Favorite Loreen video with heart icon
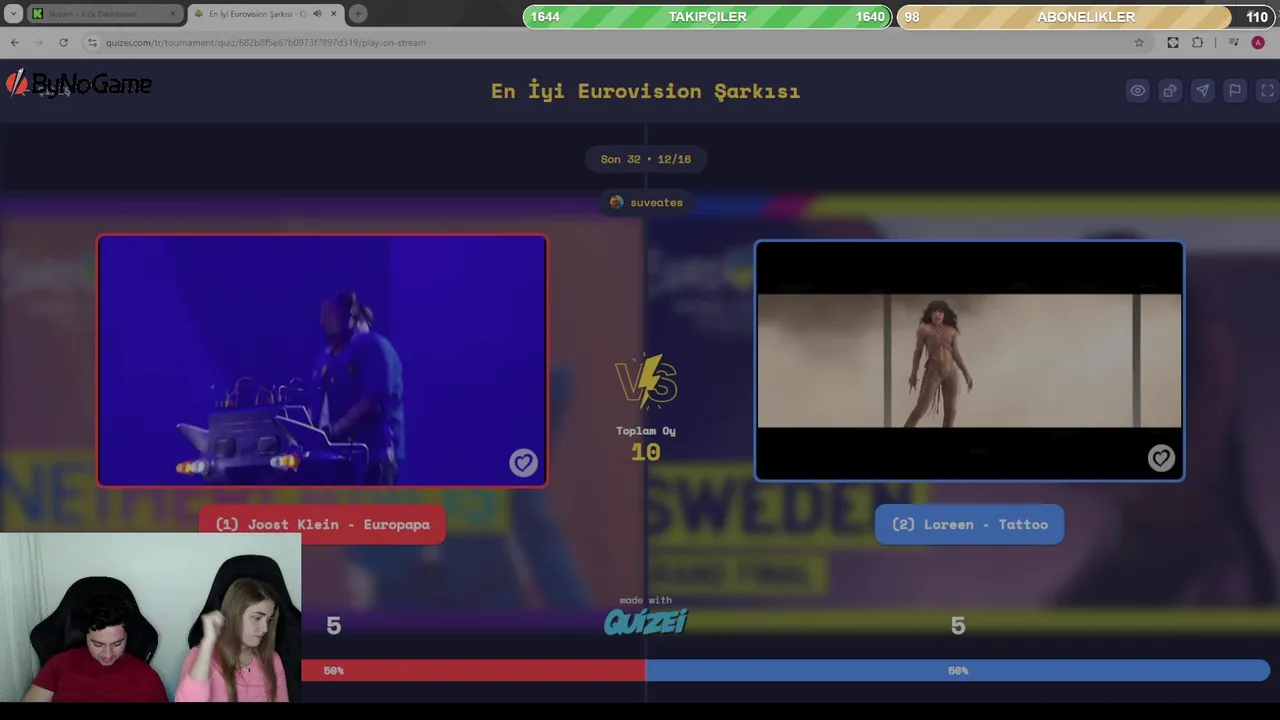The width and height of the screenshot is (1280, 720). (1160, 458)
